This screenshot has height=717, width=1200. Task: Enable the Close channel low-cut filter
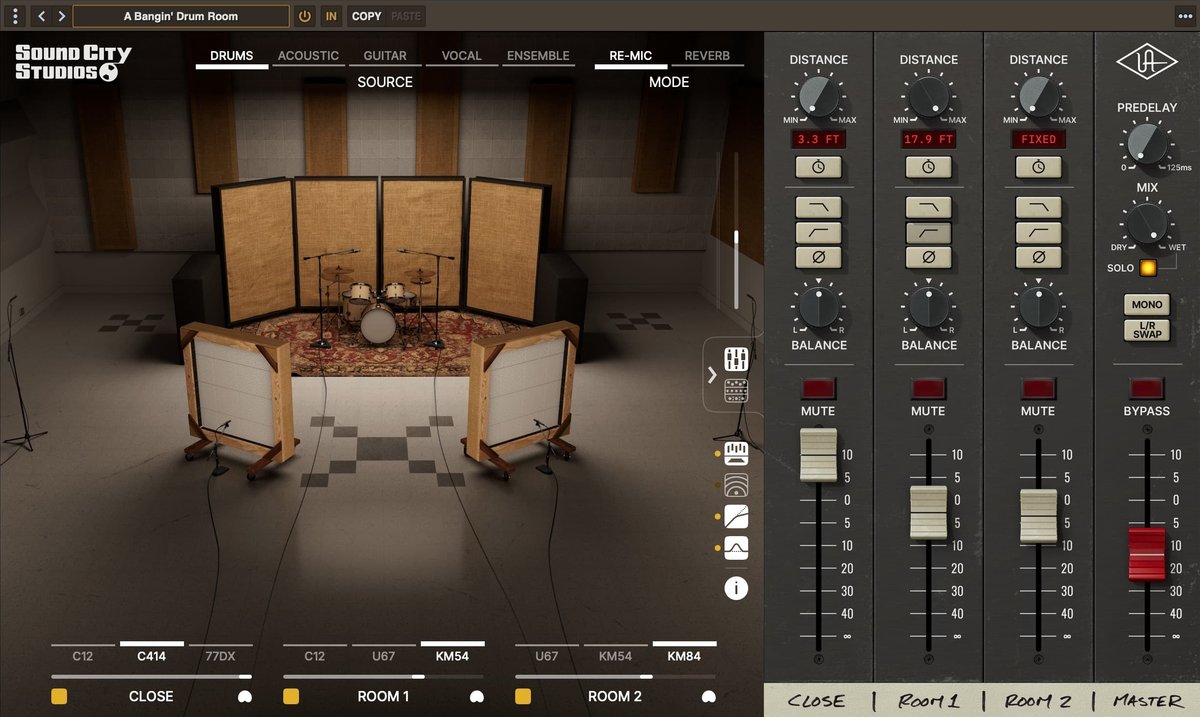(818, 232)
